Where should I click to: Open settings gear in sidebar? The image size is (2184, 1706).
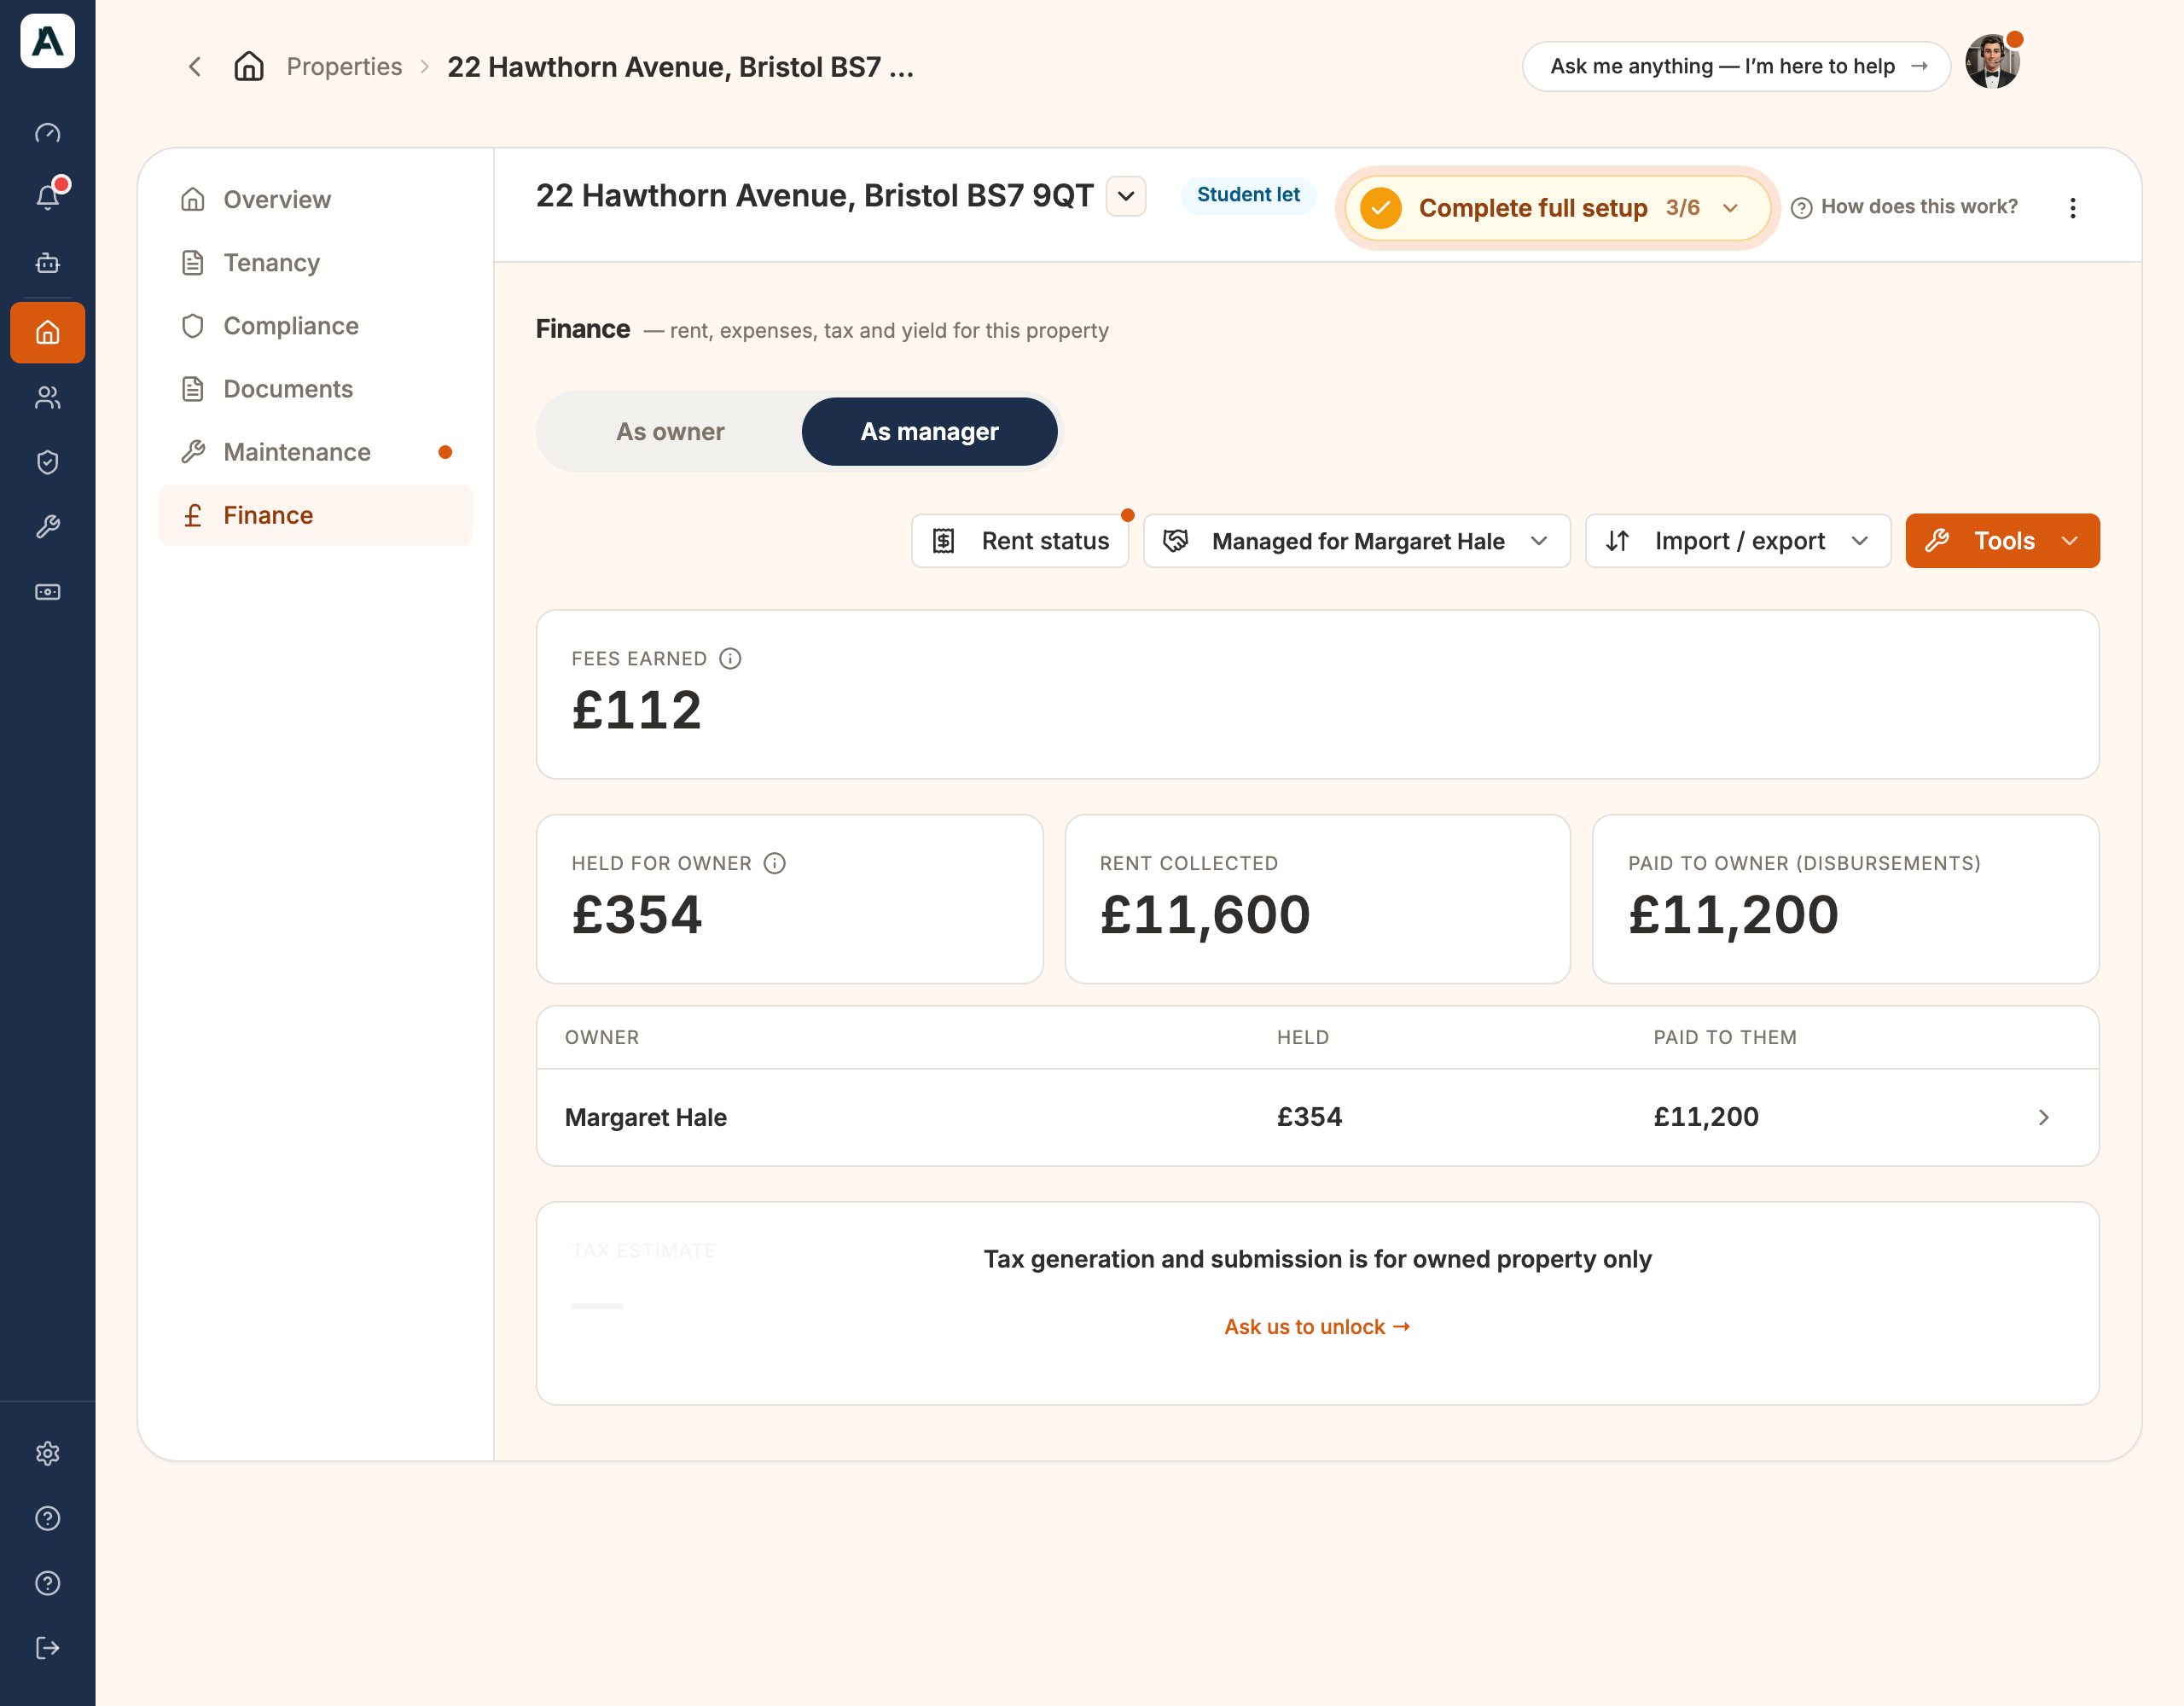[47, 1453]
